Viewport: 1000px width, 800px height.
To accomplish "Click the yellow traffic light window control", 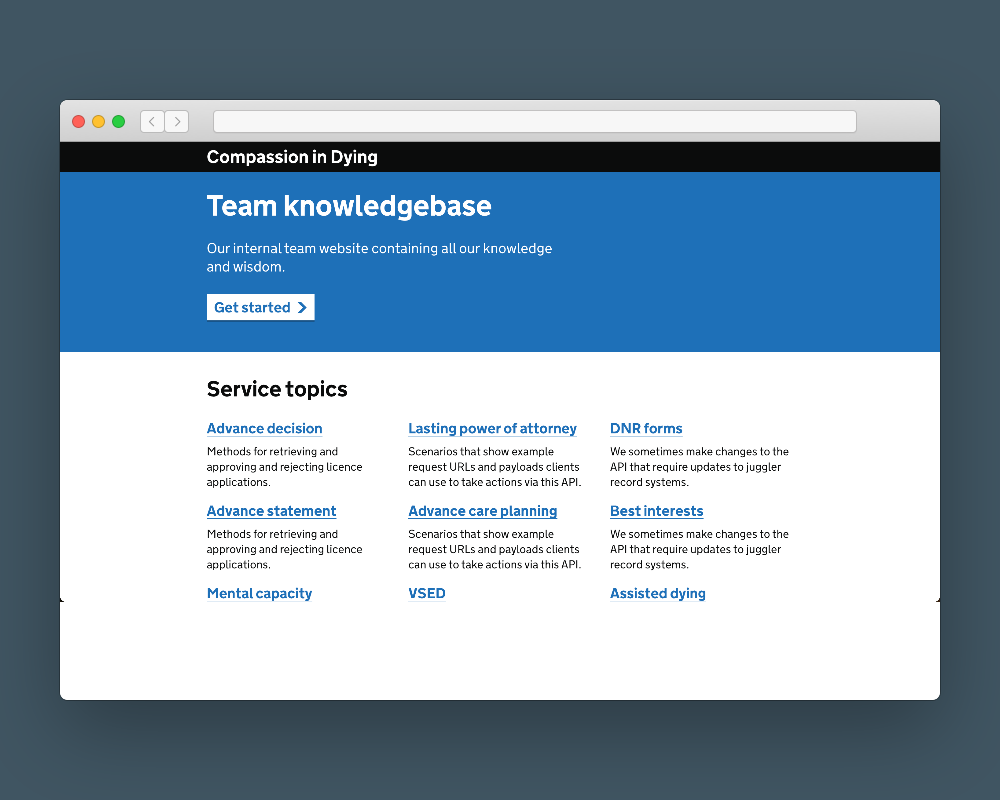I will tap(98, 121).
